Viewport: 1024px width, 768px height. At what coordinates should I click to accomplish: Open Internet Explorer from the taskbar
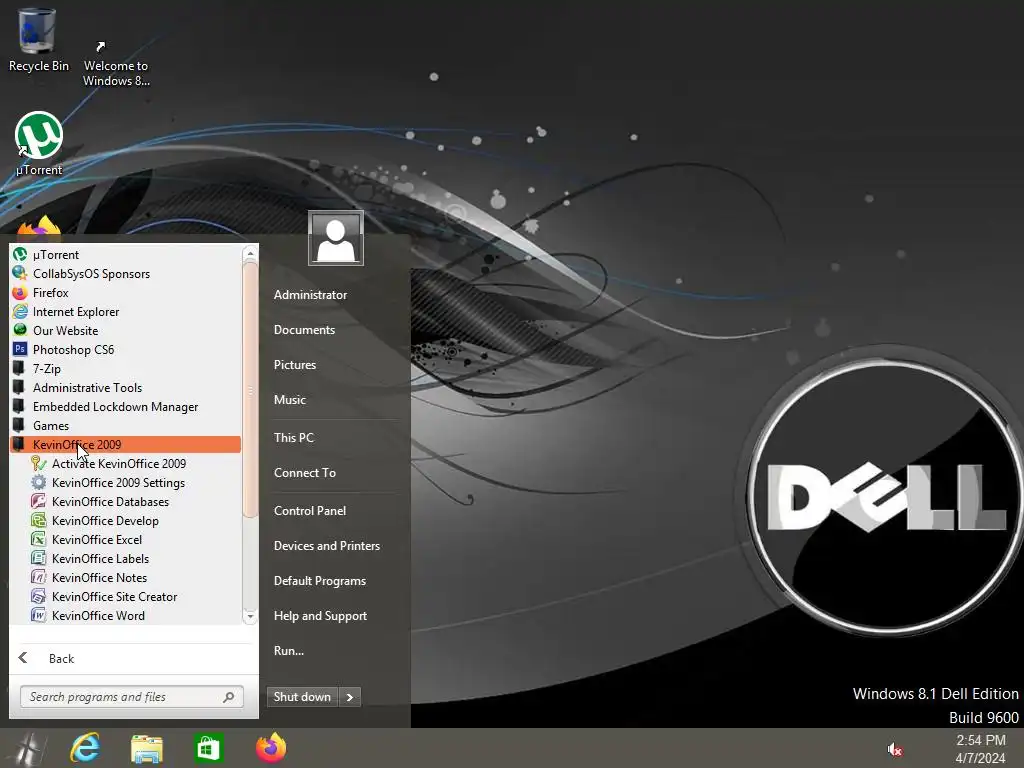point(85,748)
